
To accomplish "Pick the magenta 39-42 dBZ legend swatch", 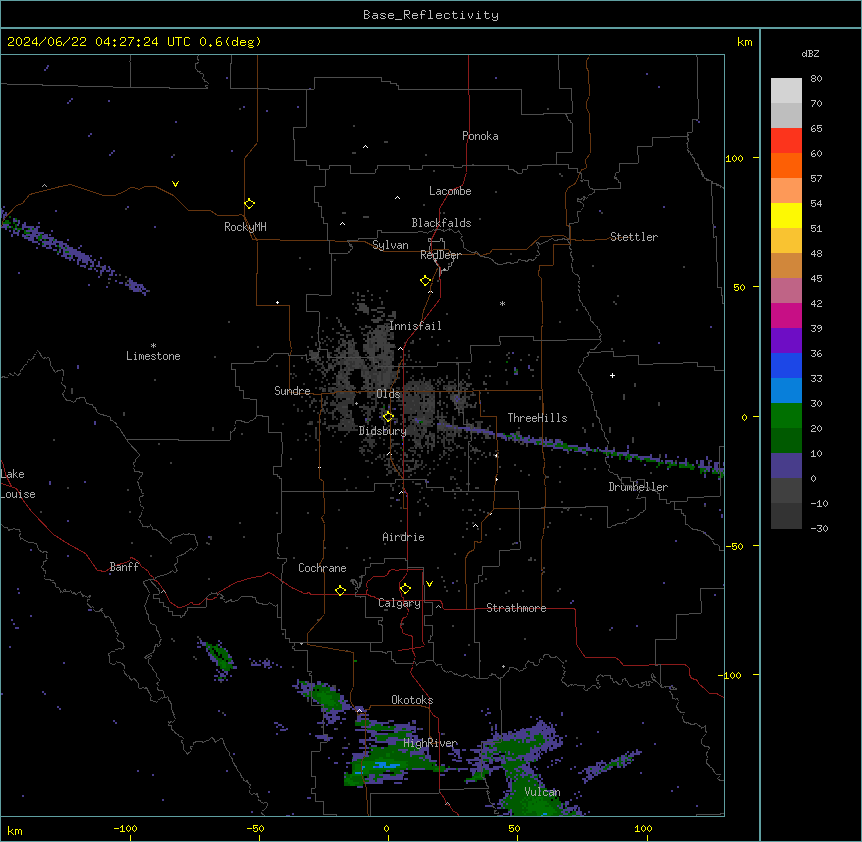I will coord(786,315).
